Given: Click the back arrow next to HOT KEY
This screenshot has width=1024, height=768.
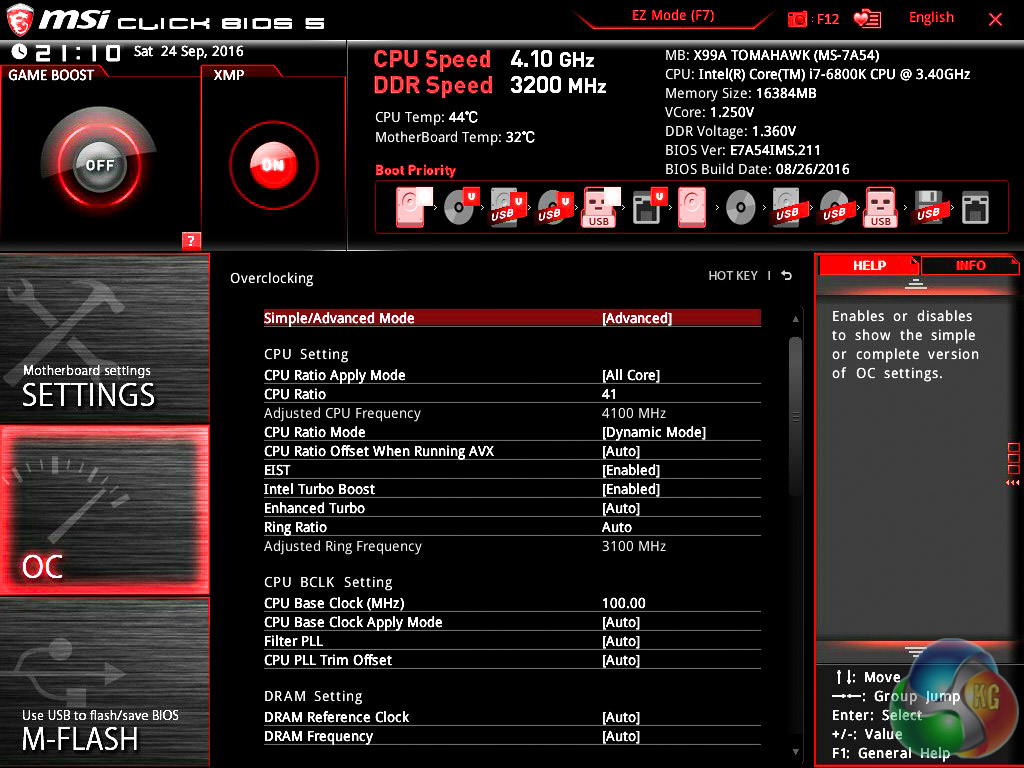Looking at the screenshot, I should pos(787,276).
